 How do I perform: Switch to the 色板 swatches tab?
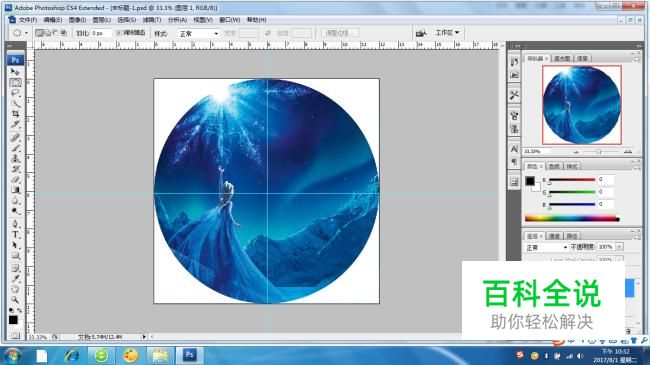point(554,166)
